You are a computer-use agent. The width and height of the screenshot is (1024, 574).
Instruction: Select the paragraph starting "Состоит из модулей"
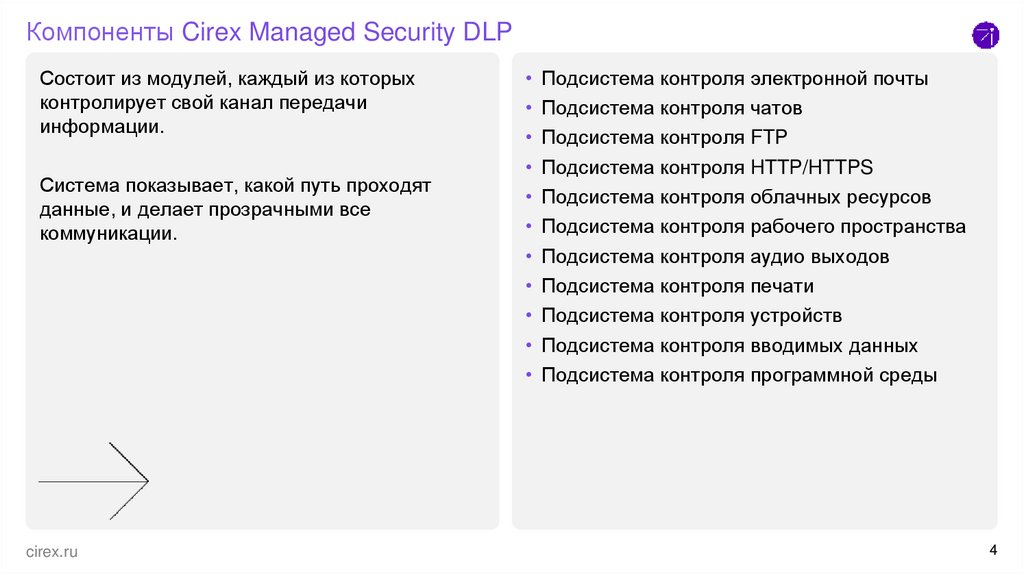click(x=228, y=103)
